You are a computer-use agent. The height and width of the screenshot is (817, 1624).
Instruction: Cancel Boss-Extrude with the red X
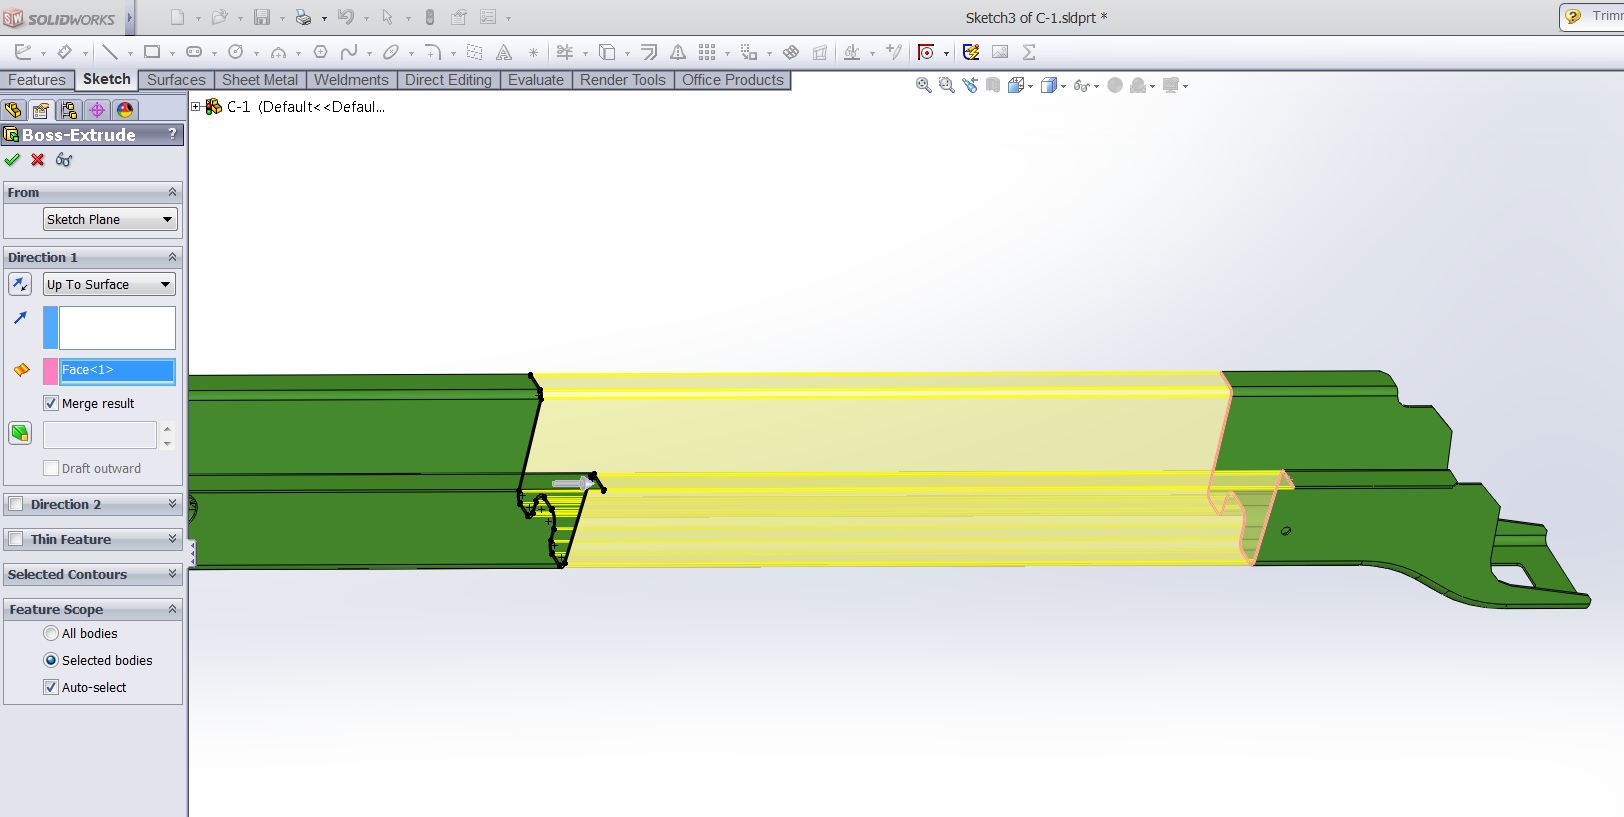pos(38,160)
